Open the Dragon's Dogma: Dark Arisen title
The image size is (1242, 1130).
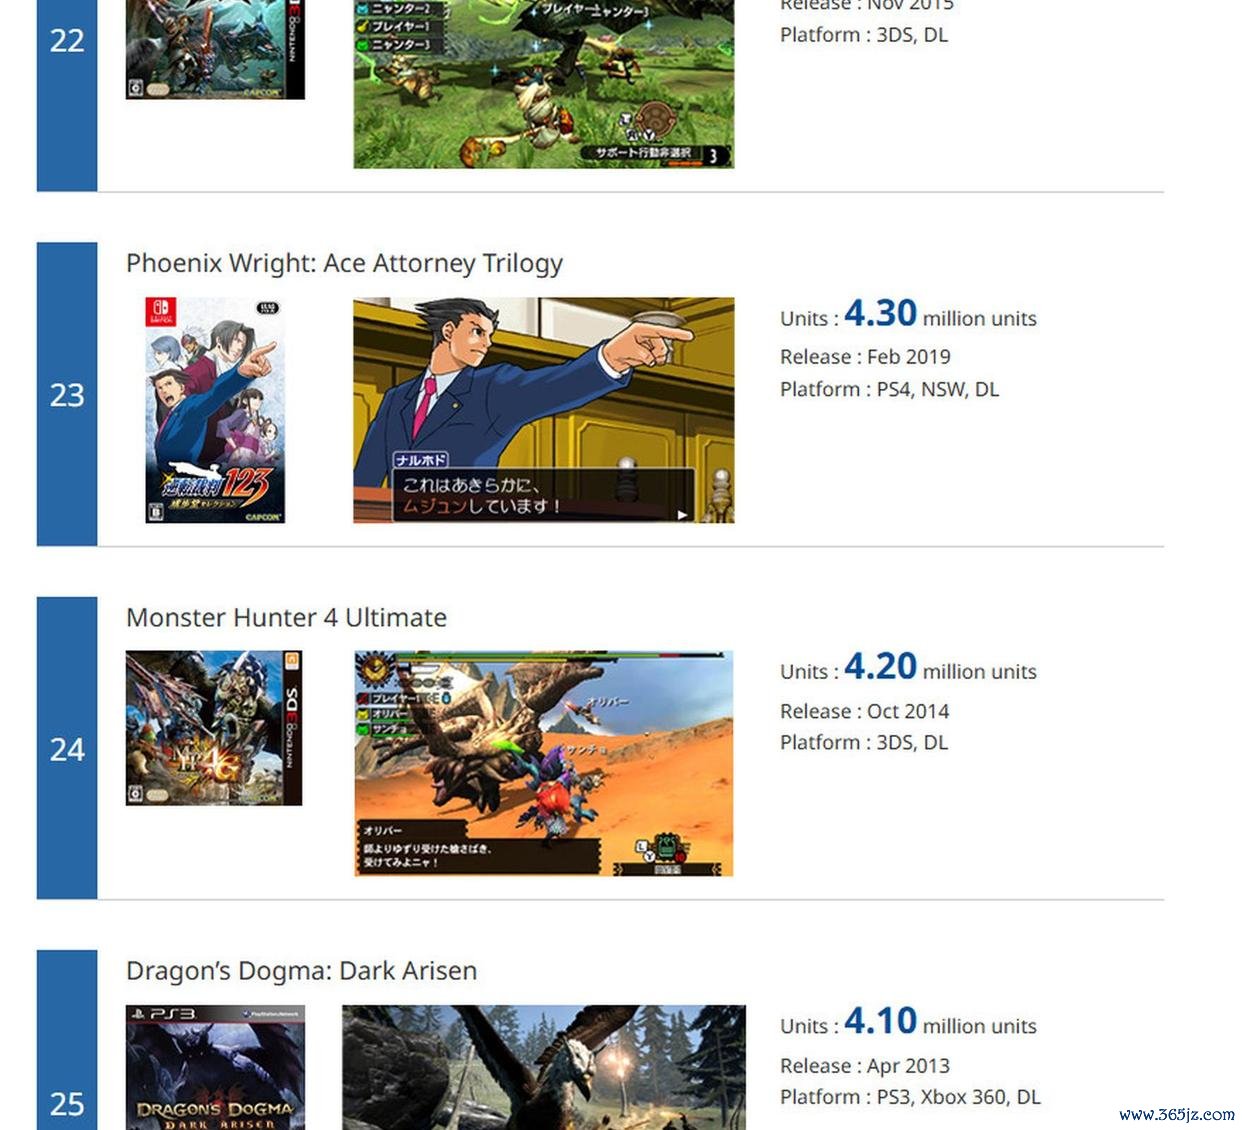[x=301, y=971]
